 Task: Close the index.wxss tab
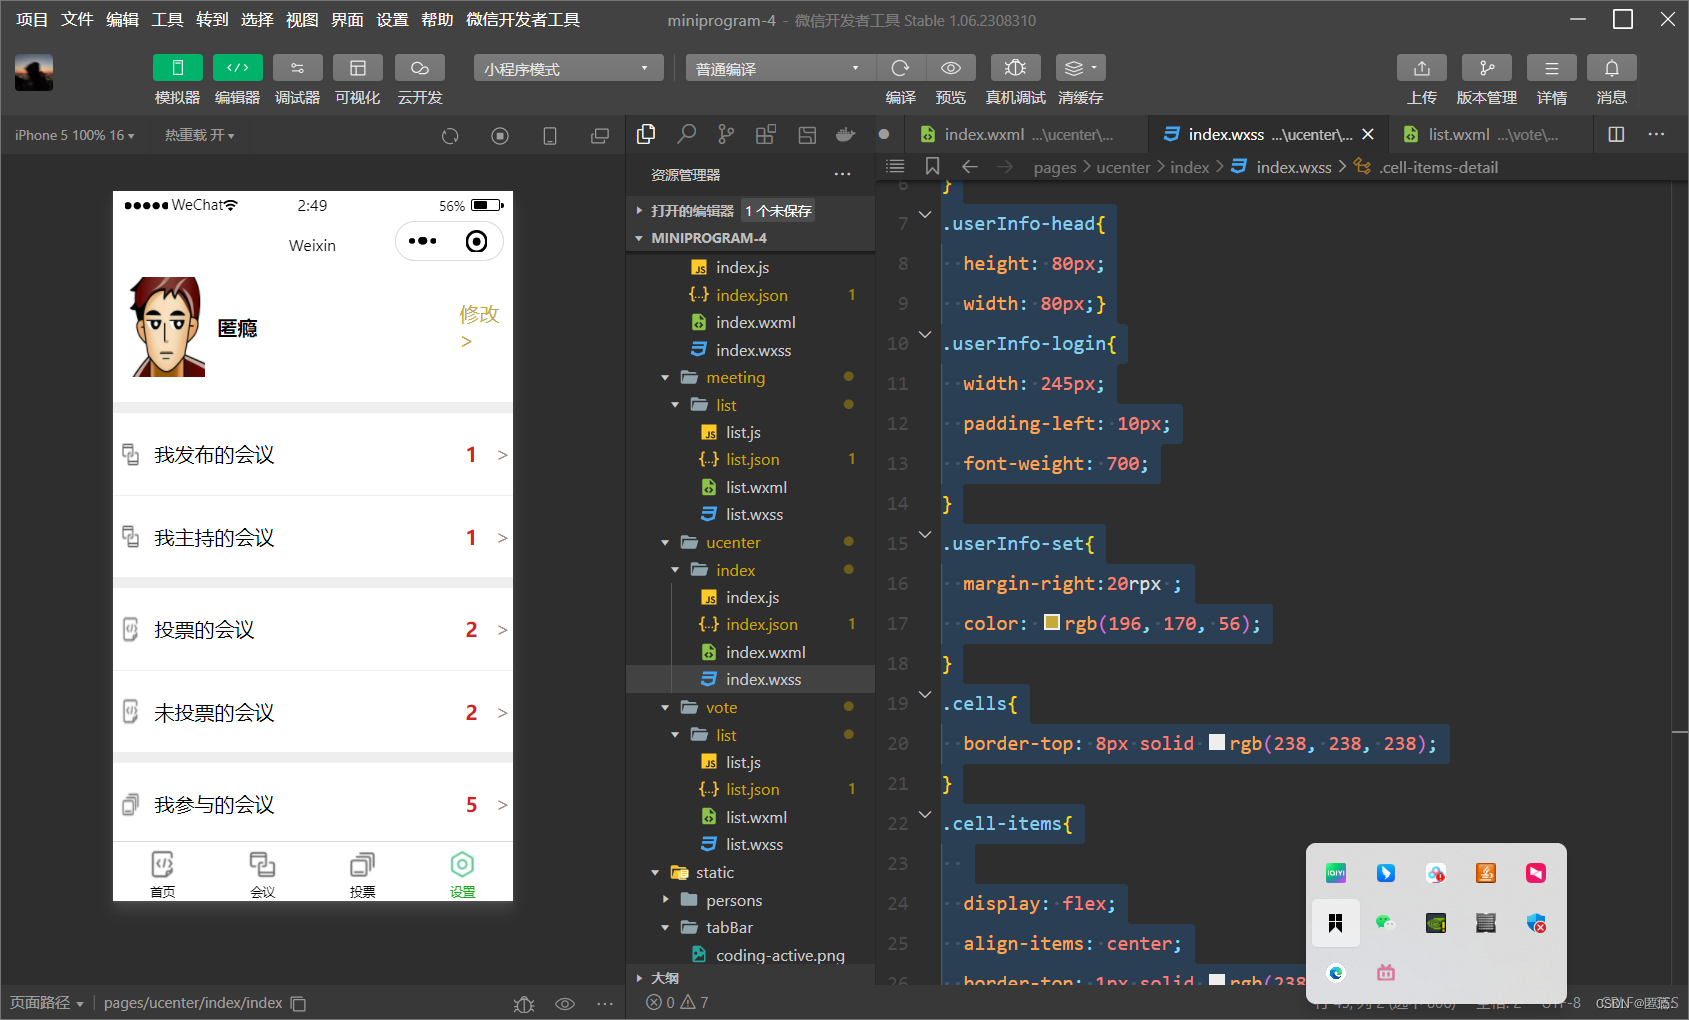[1368, 134]
